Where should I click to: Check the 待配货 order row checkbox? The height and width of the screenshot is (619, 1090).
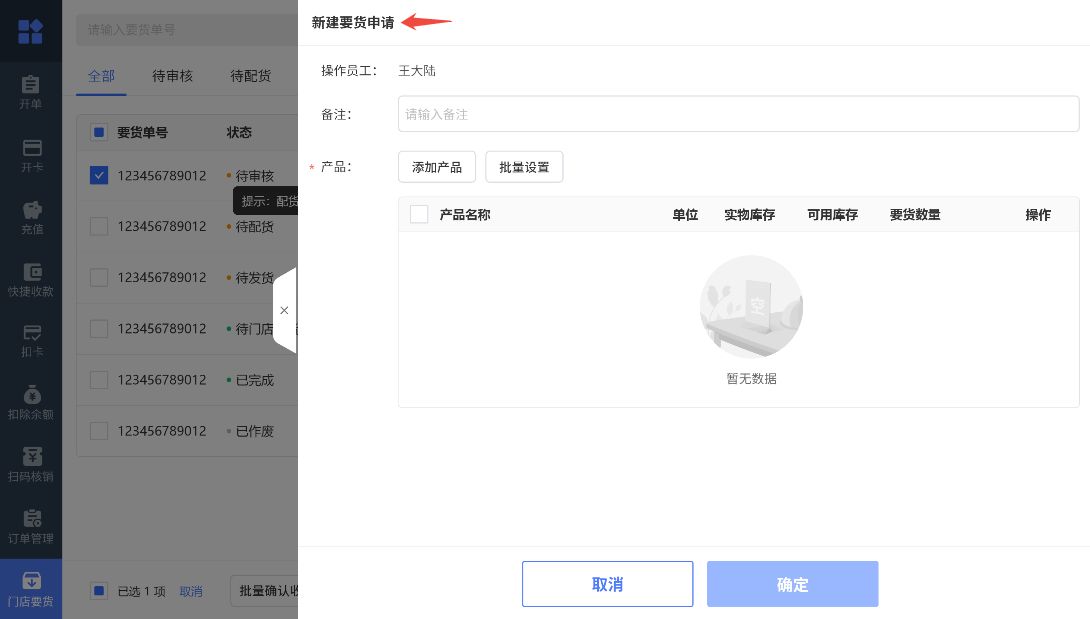coord(99,226)
